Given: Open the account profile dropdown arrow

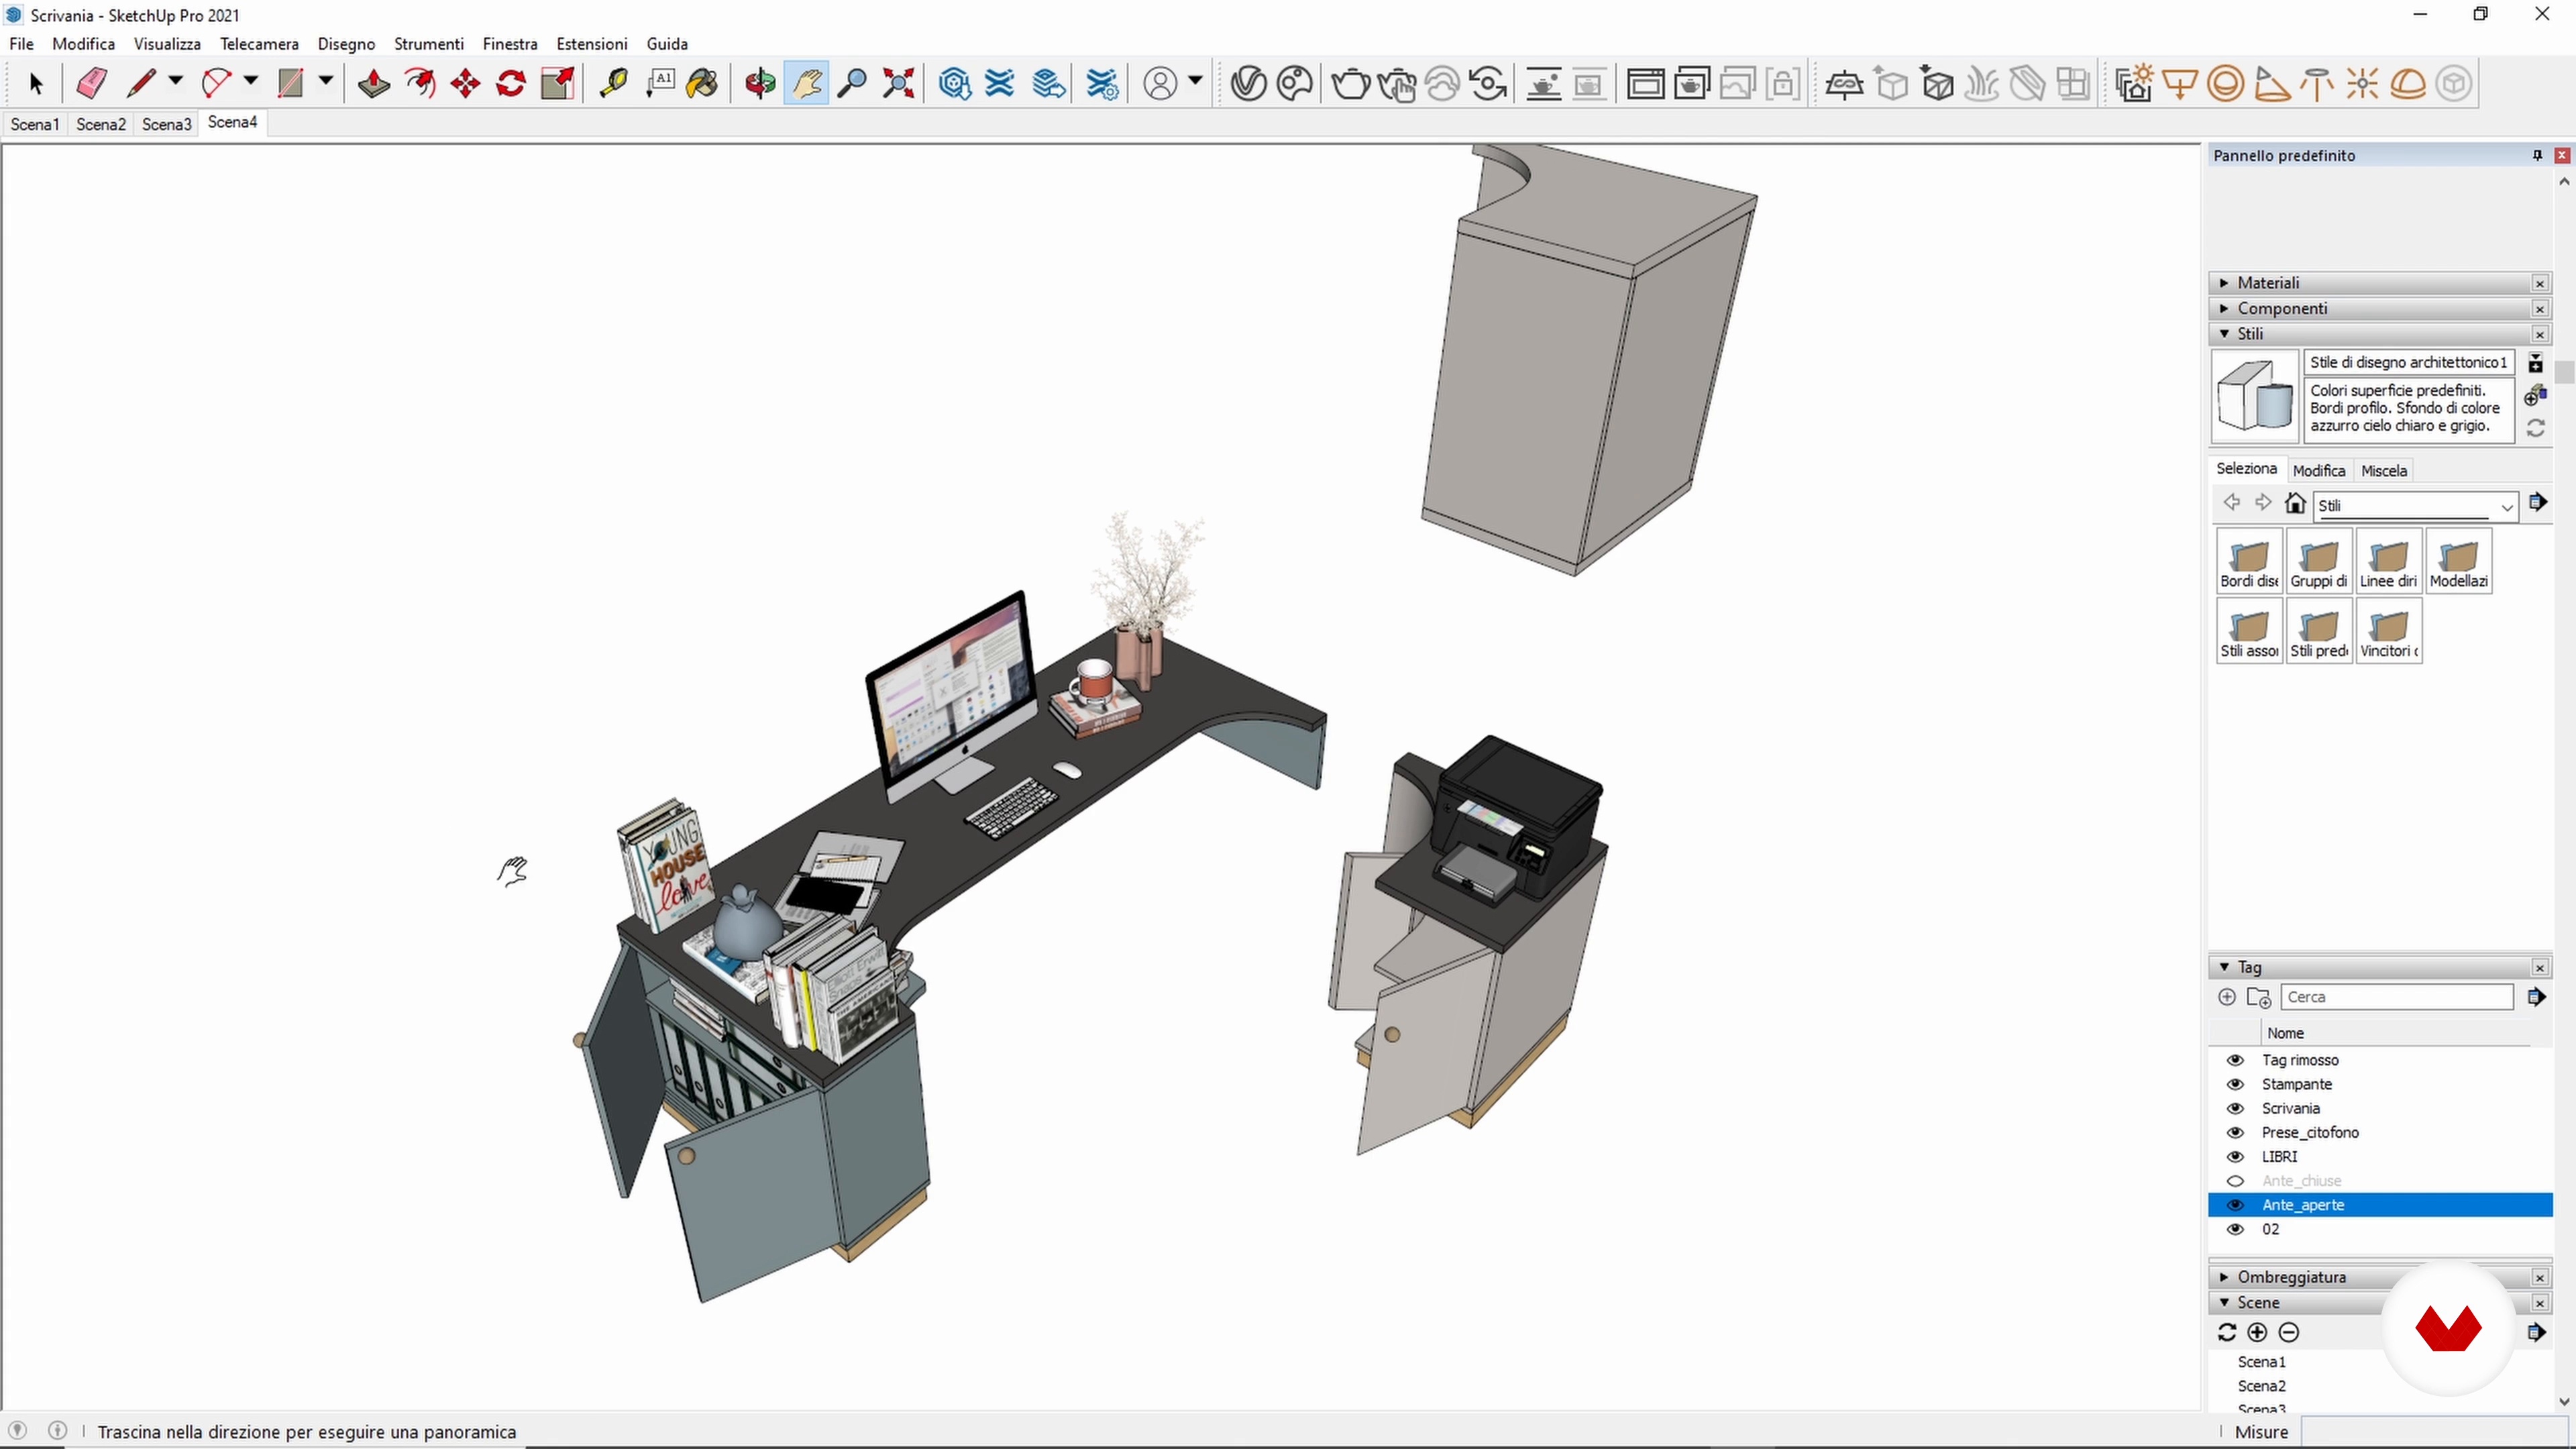Looking at the screenshot, I should tap(1195, 81).
